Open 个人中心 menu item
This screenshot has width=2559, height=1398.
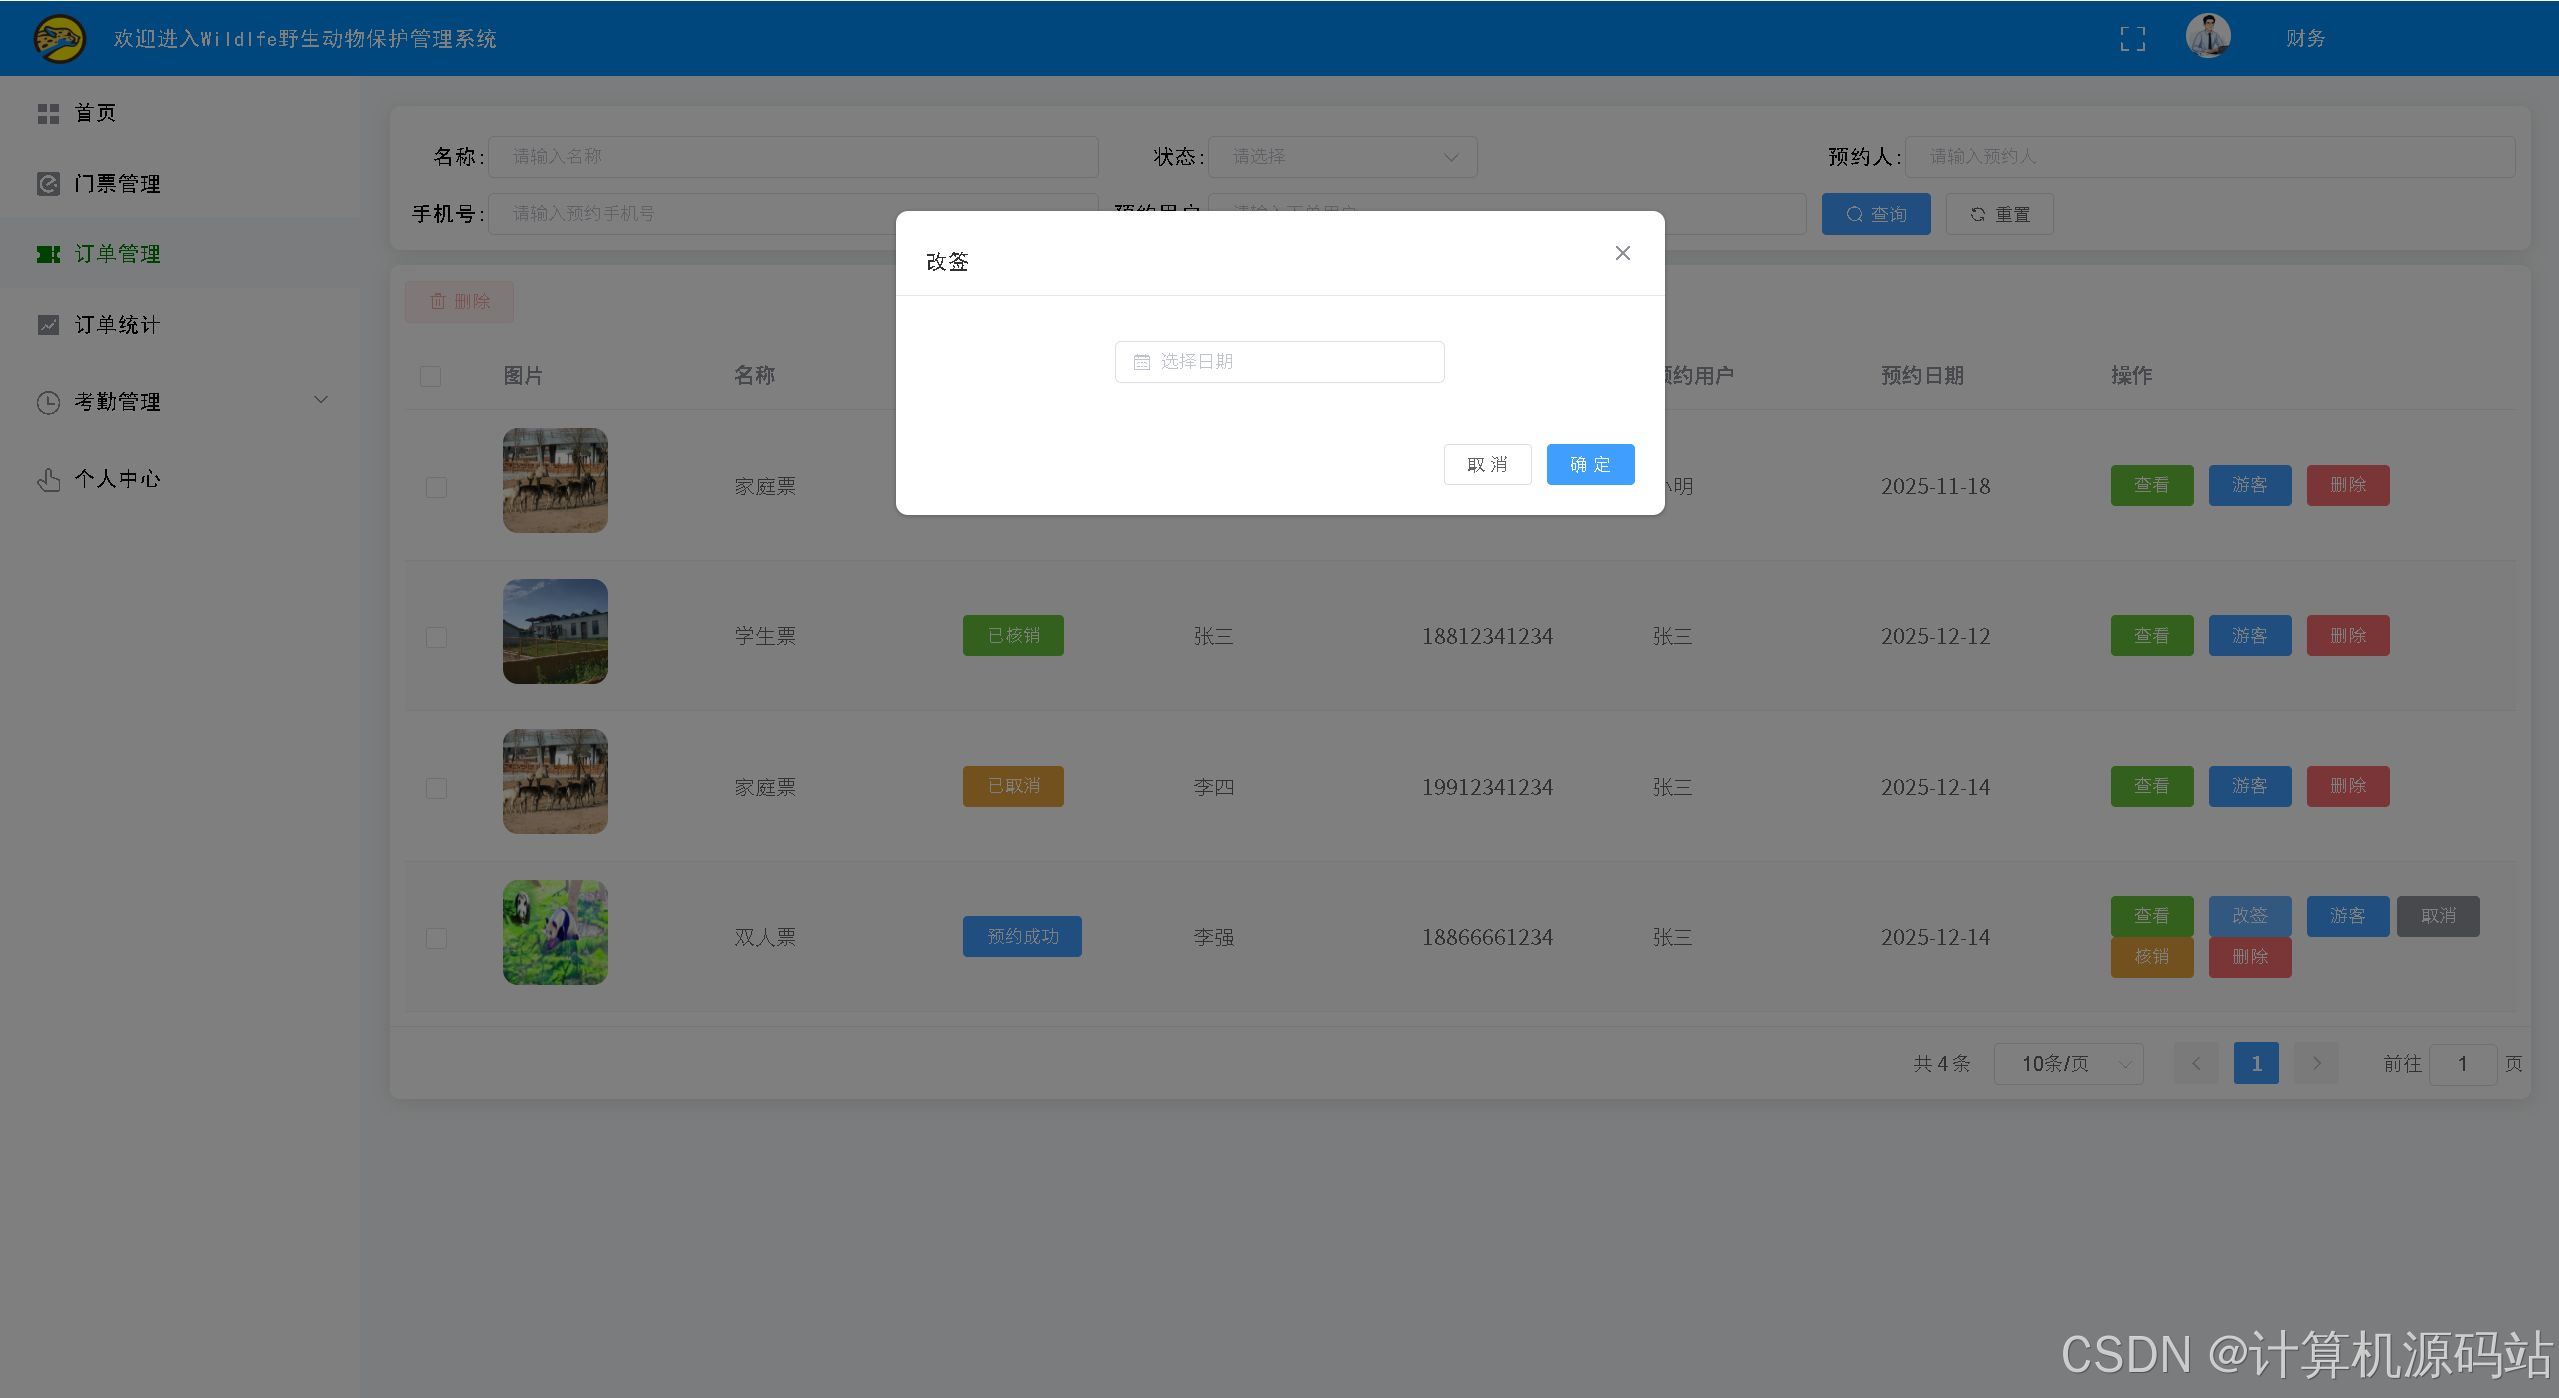pos(180,479)
